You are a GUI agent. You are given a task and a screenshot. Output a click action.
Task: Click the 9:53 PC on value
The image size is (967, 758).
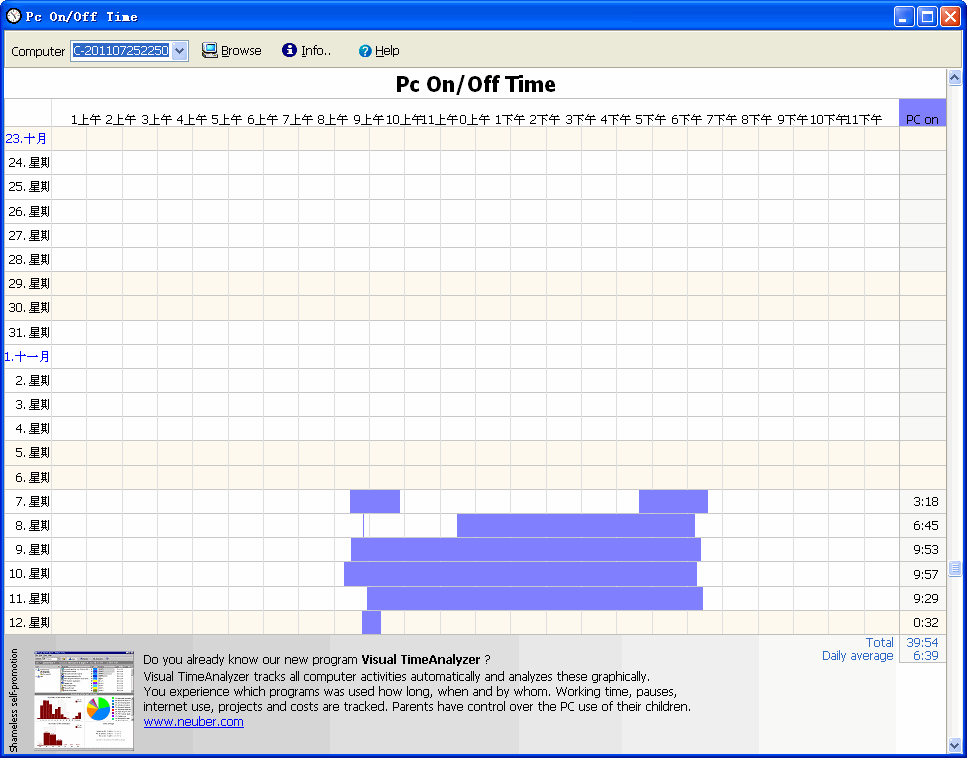(x=926, y=550)
